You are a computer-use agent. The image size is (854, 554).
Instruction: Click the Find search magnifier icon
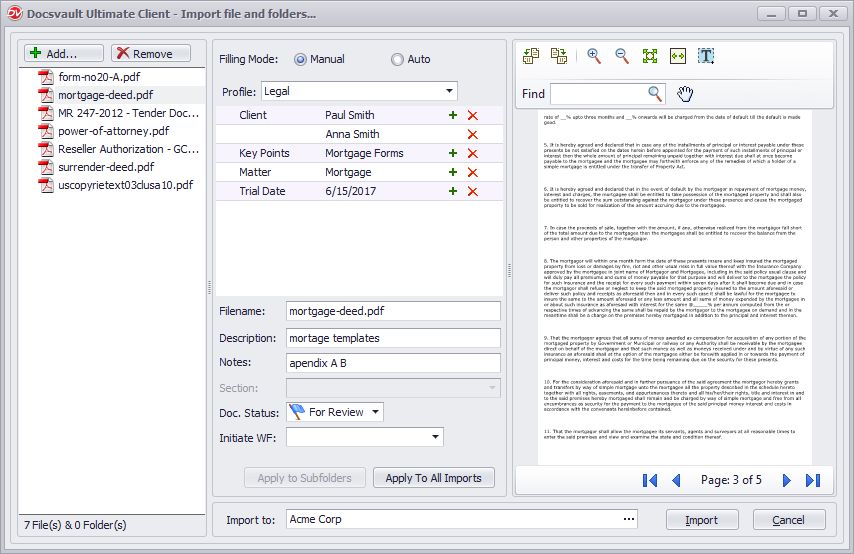click(x=655, y=94)
